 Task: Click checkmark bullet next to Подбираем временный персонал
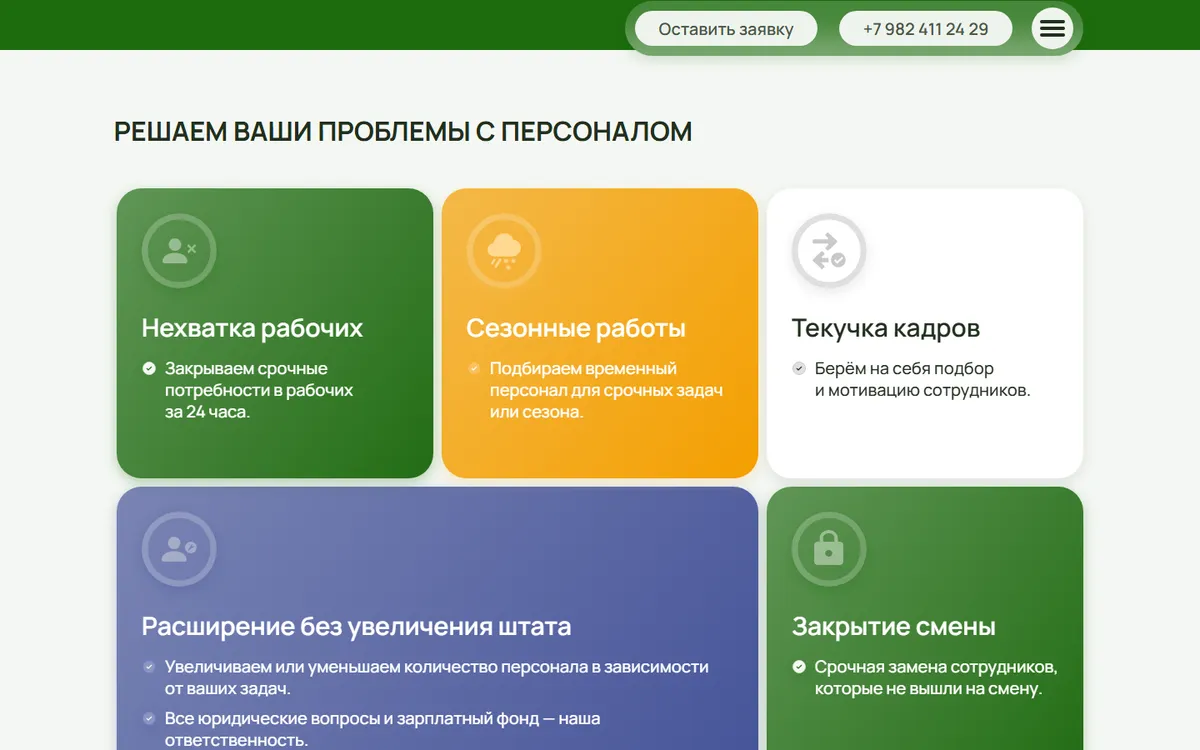474,368
